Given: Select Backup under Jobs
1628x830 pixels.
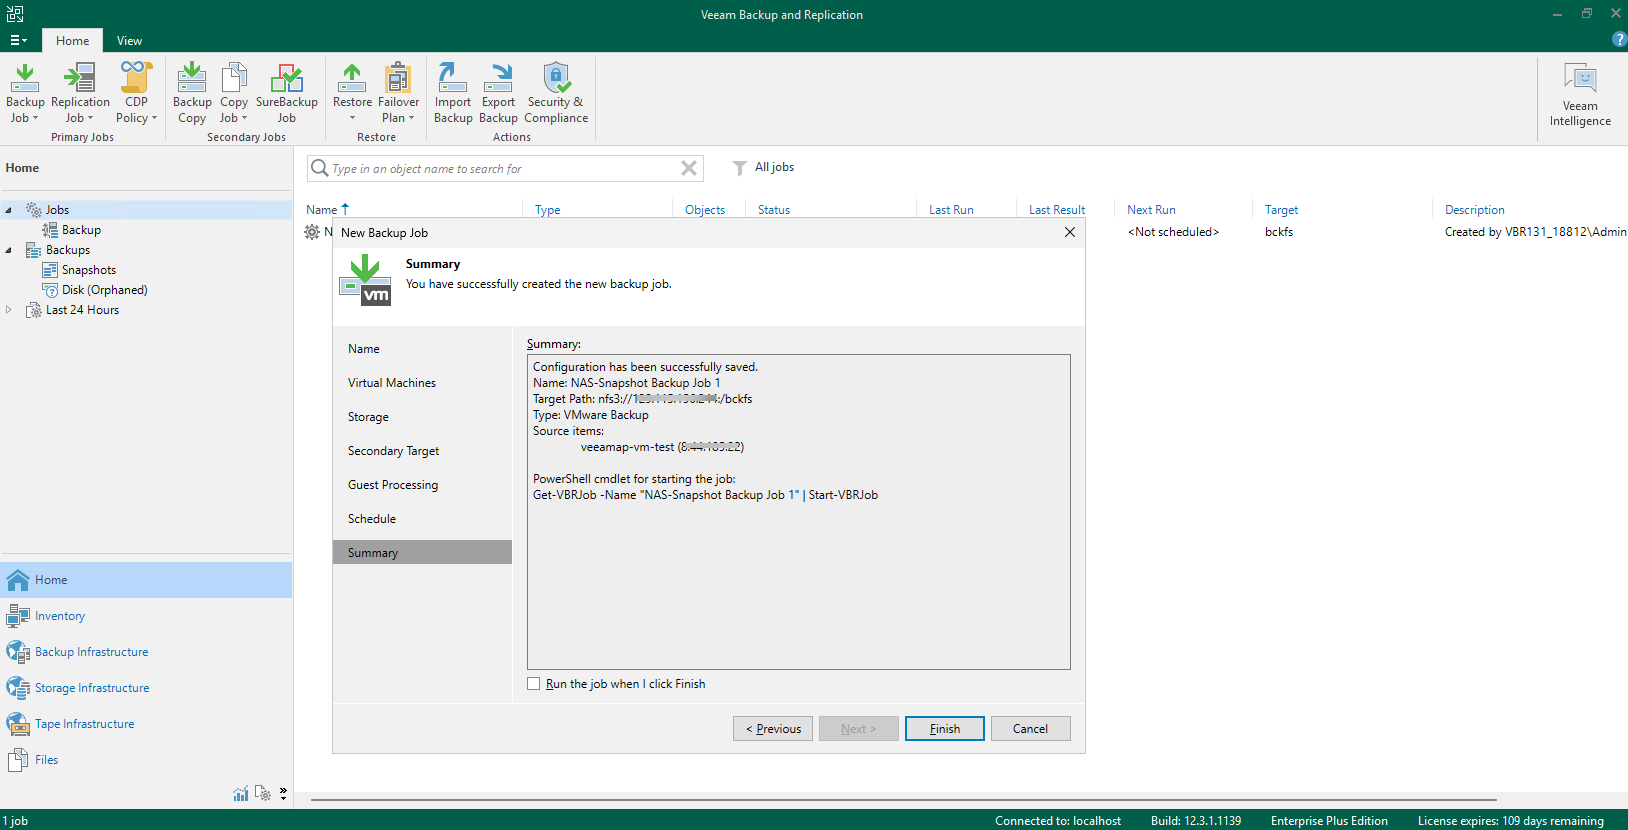Looking at the screenshot, I should [x=81, y=230].
